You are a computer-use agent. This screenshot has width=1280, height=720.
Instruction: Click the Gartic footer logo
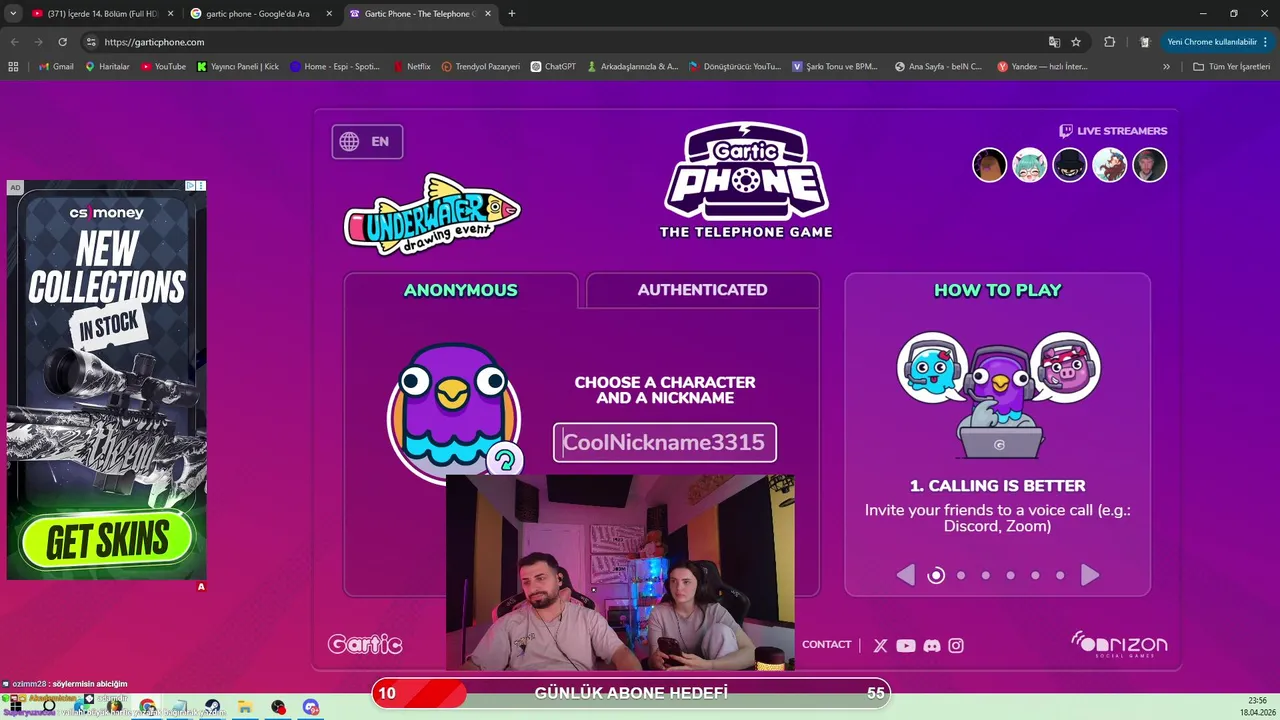click(x=365, y=645)
